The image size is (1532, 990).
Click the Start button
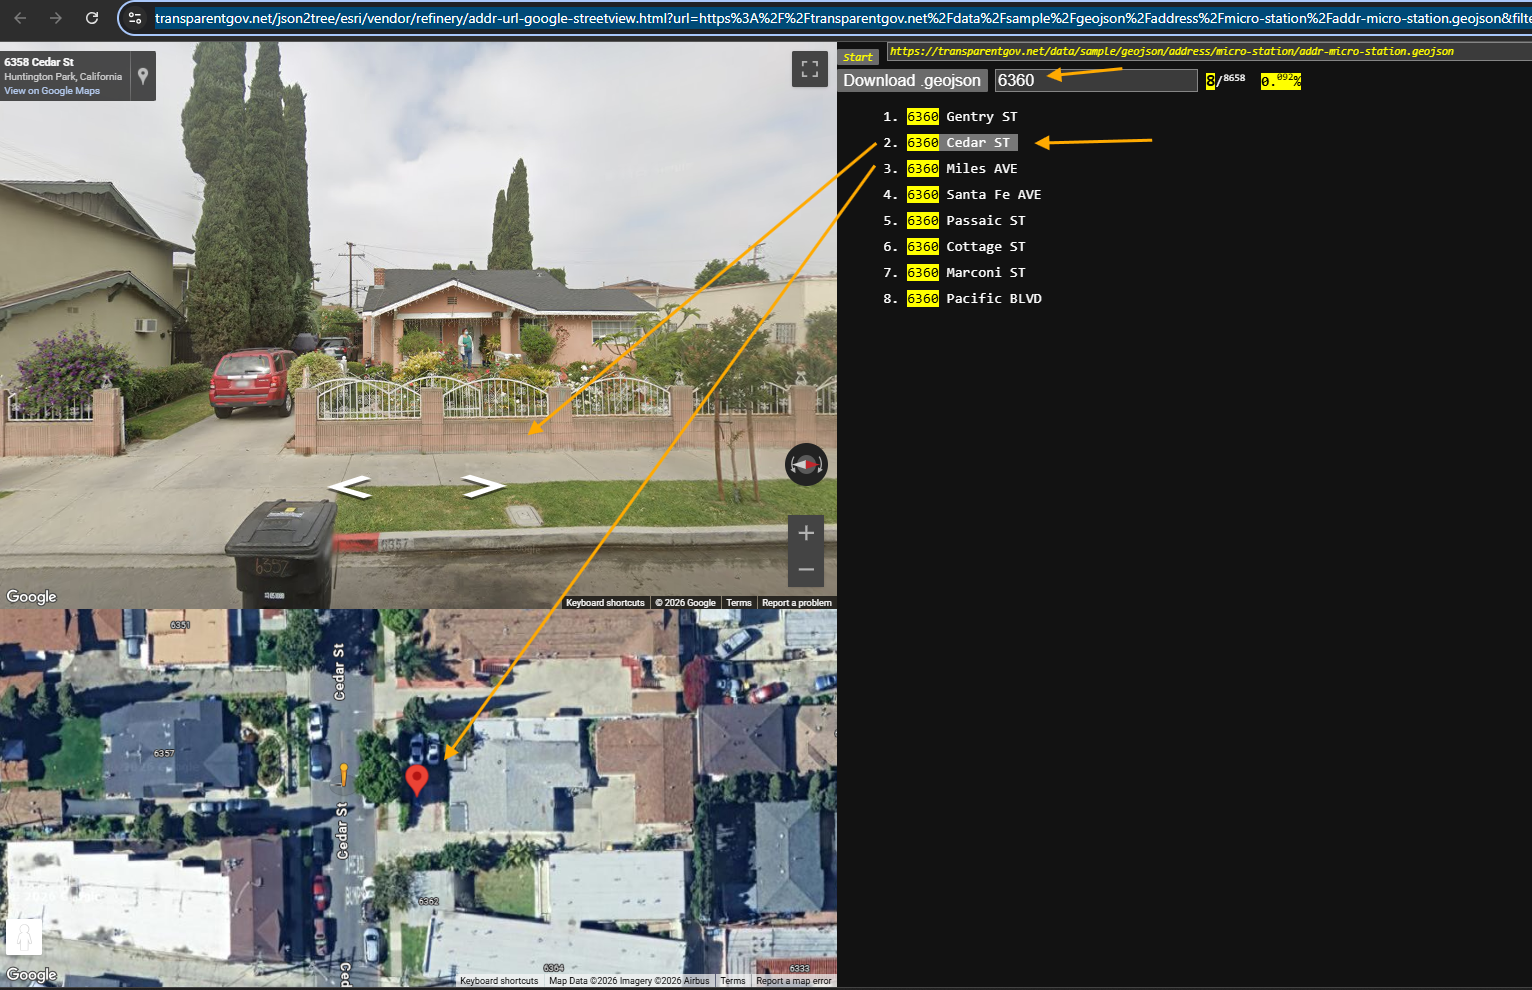pos(858,57)
